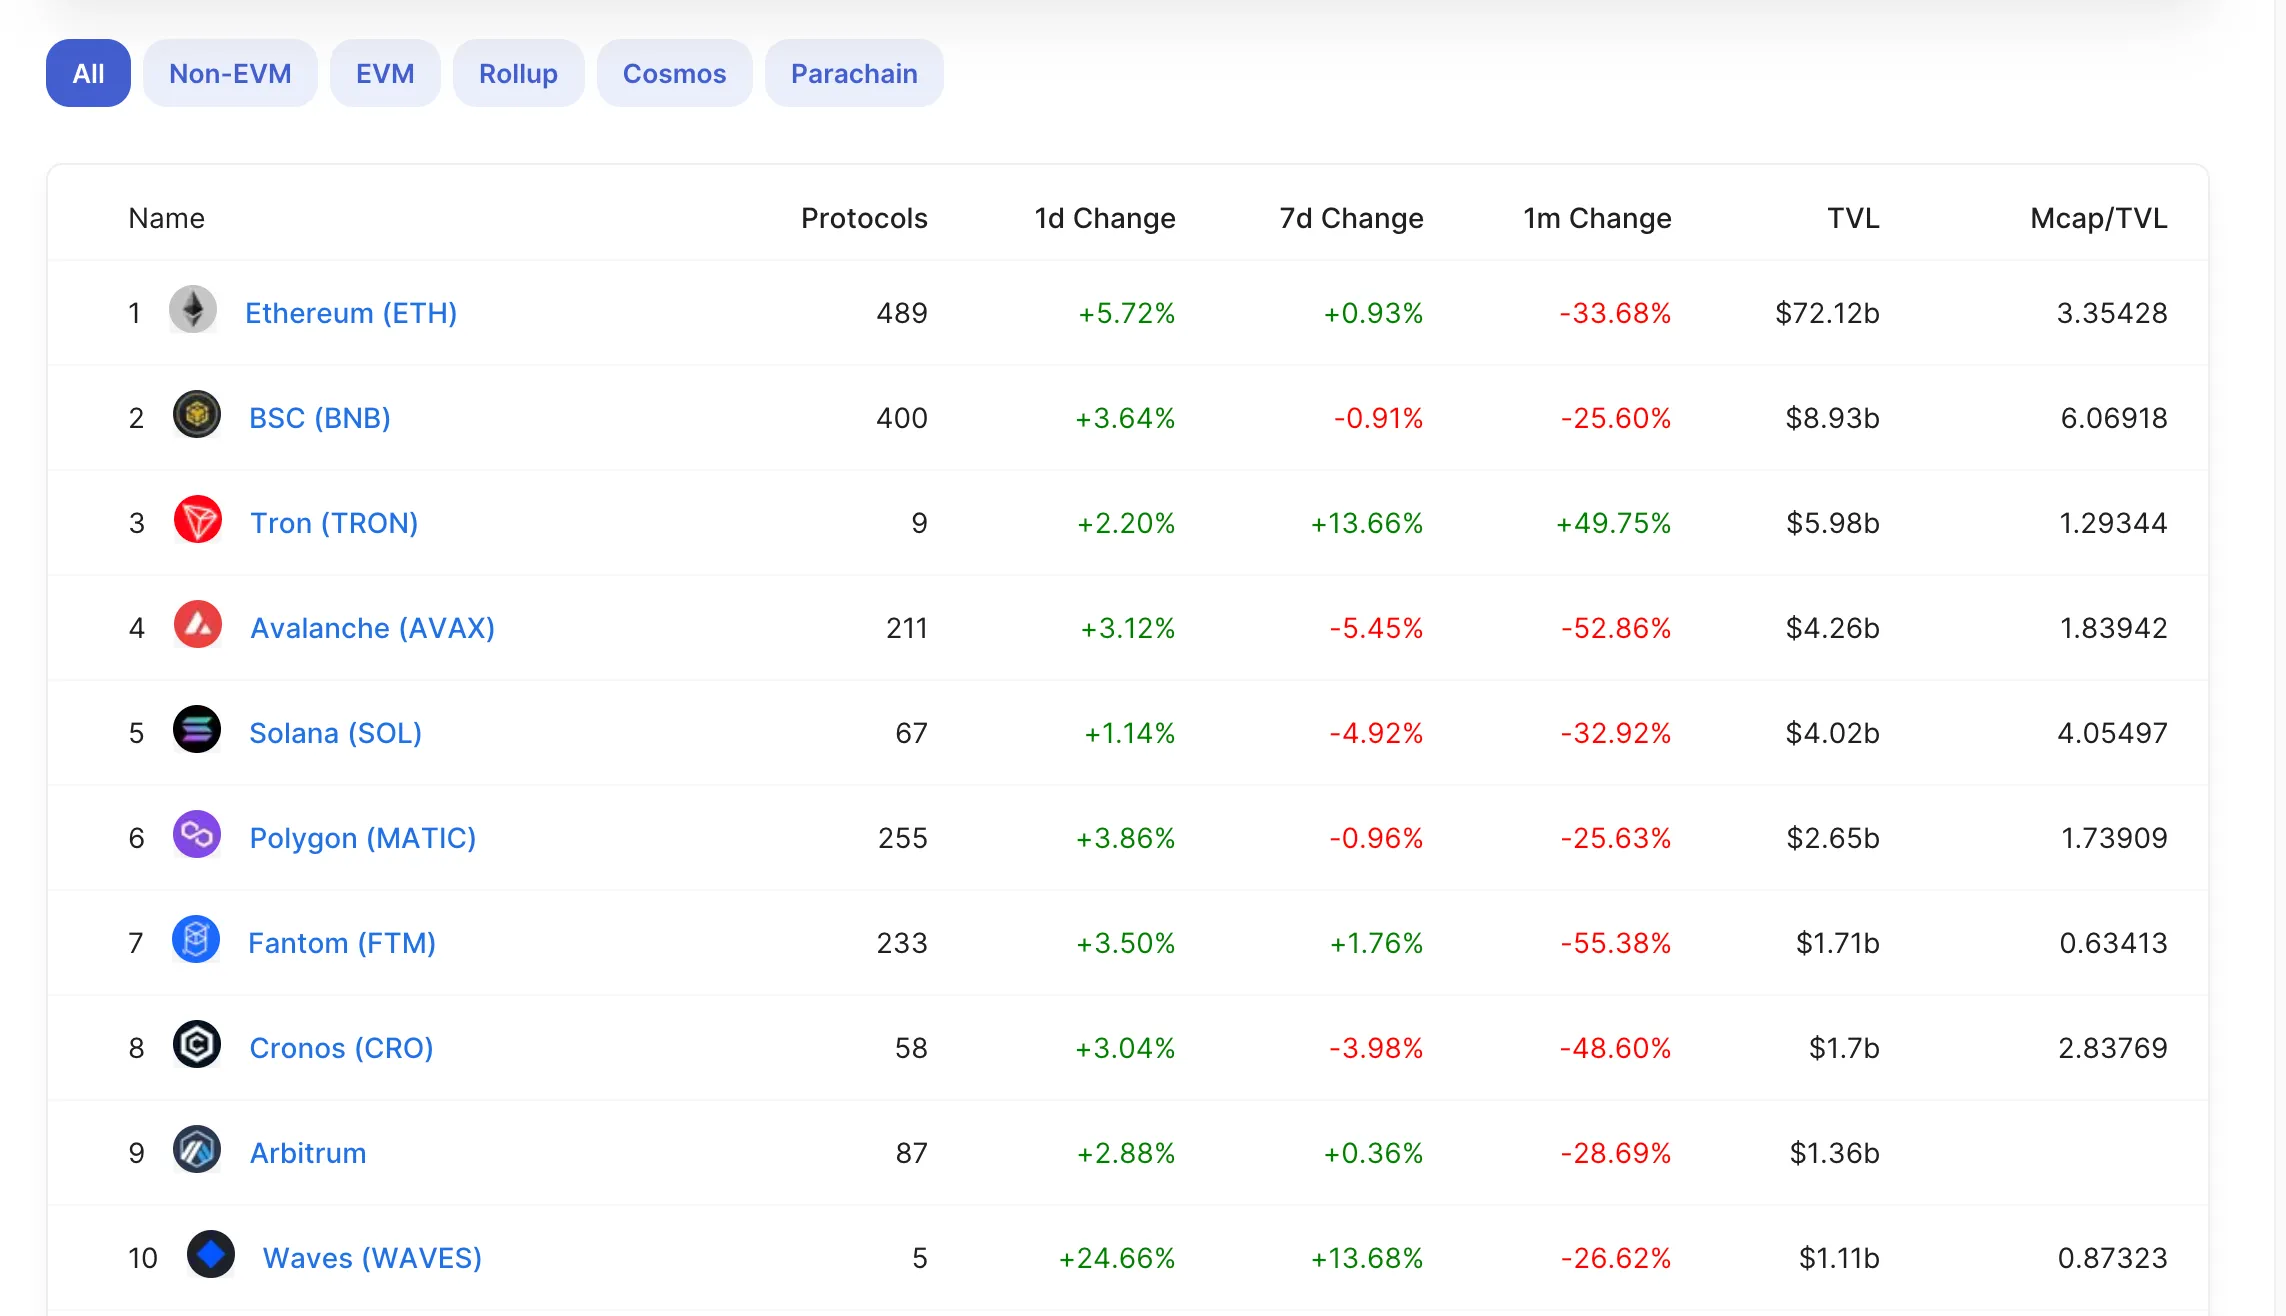Image resolution: width=2286 pixels, height=1316 pixels.
Task: Select the Parachain filter
Action: tap(854, 73)
